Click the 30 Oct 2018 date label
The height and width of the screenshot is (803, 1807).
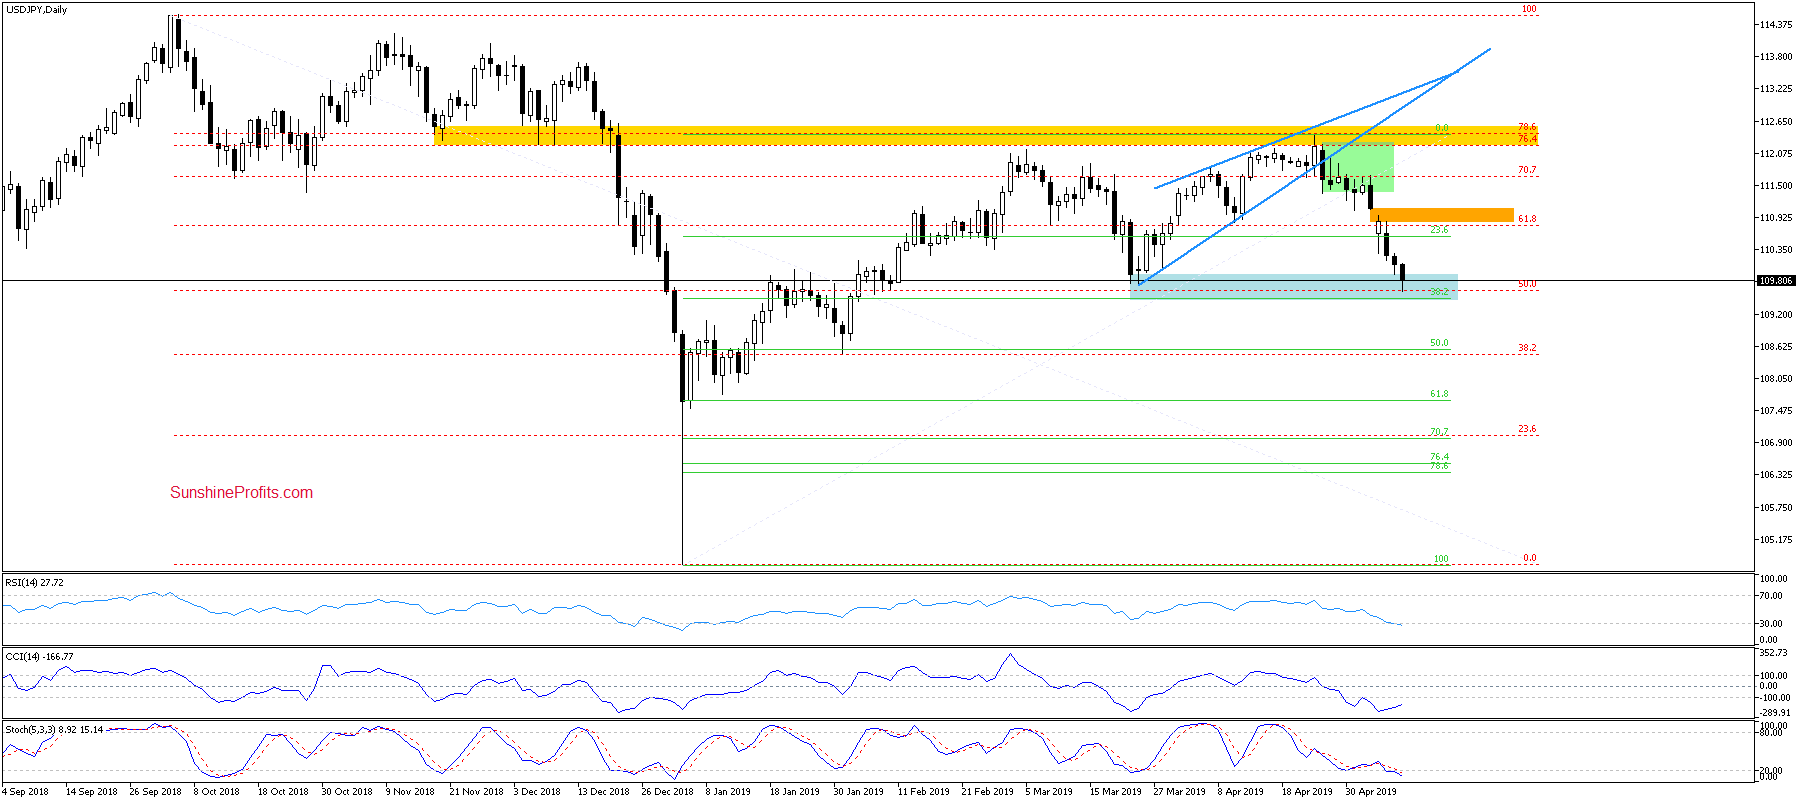pyautogui.click(x=347, y=792)
